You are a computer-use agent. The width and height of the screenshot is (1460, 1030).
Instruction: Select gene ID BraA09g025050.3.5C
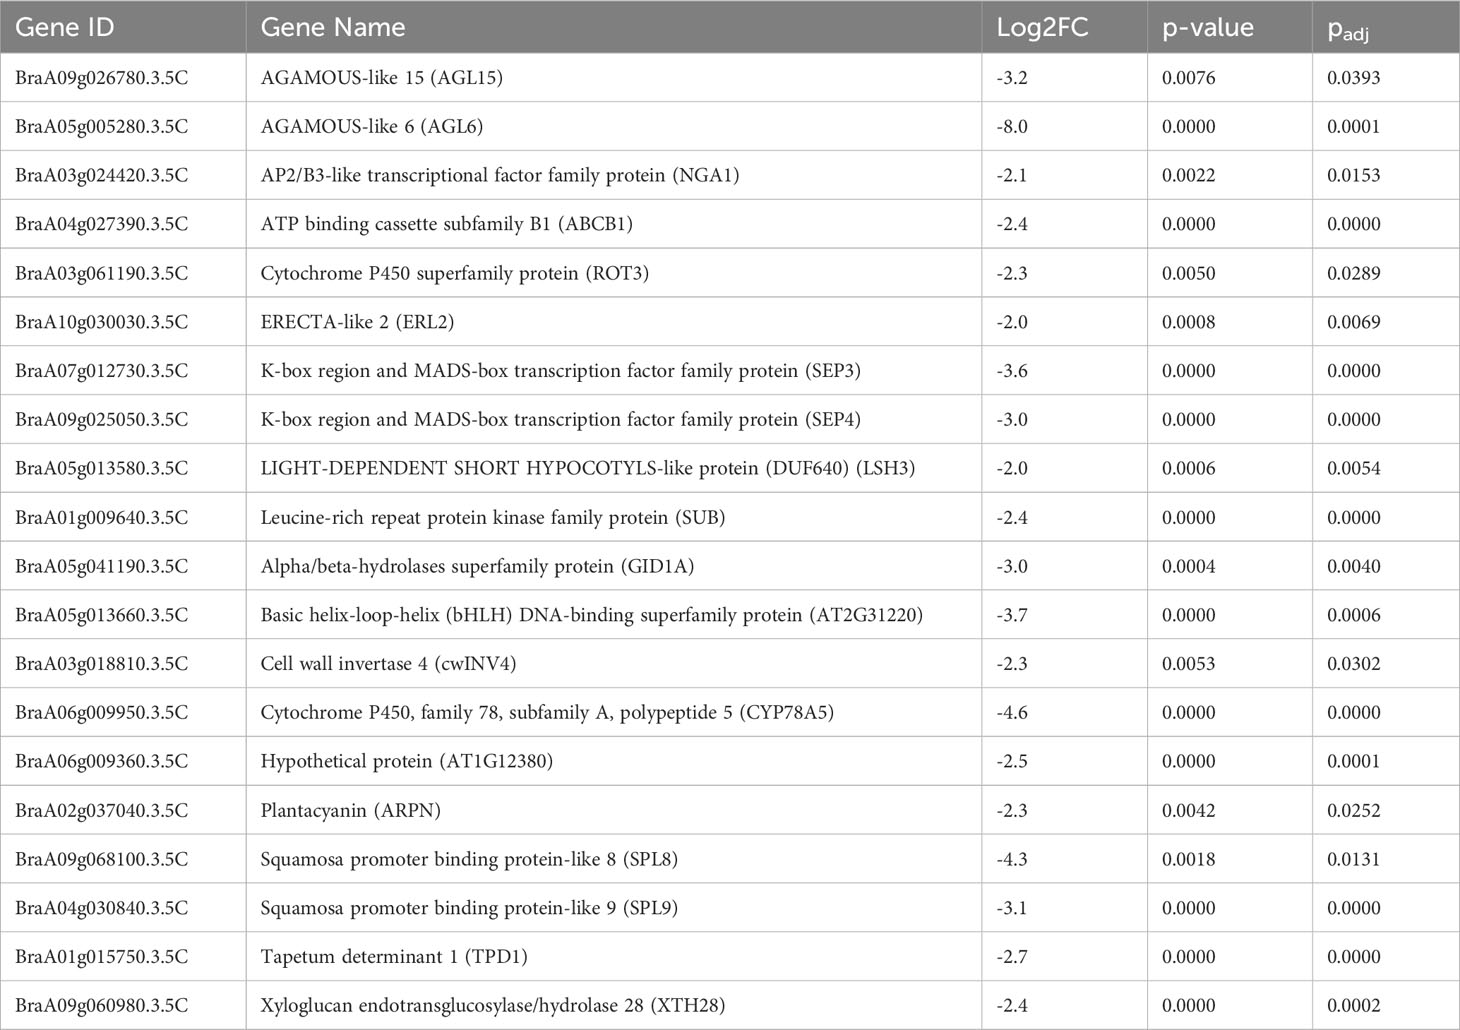pos(101,420)
